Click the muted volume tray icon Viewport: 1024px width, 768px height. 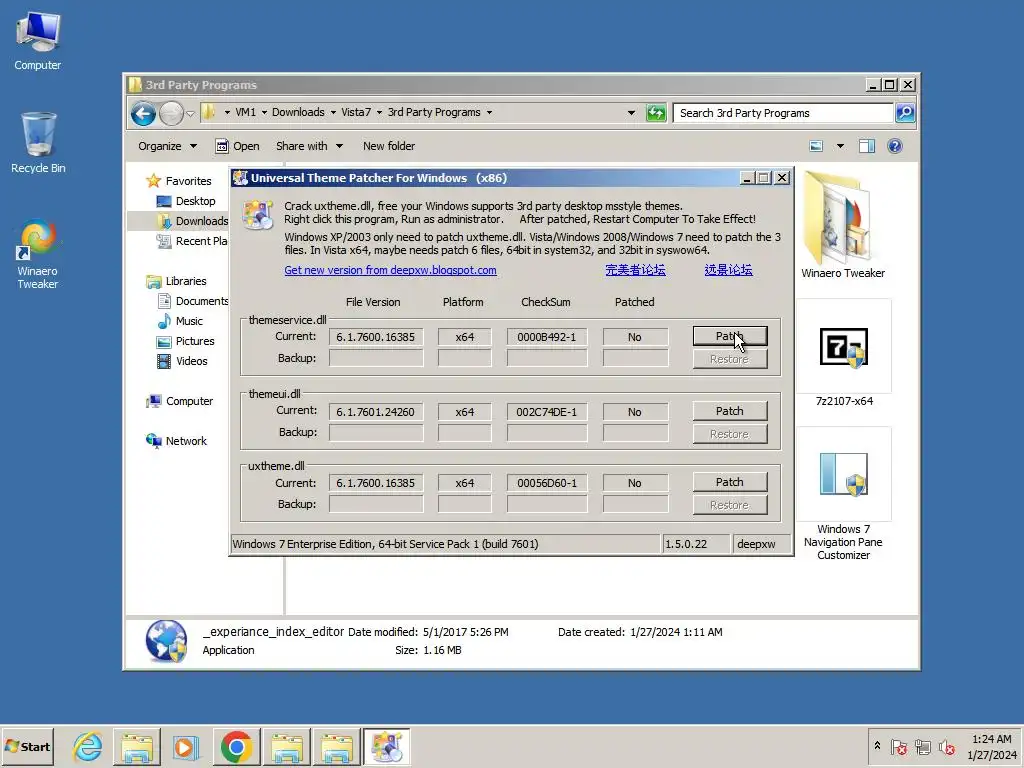947,746
